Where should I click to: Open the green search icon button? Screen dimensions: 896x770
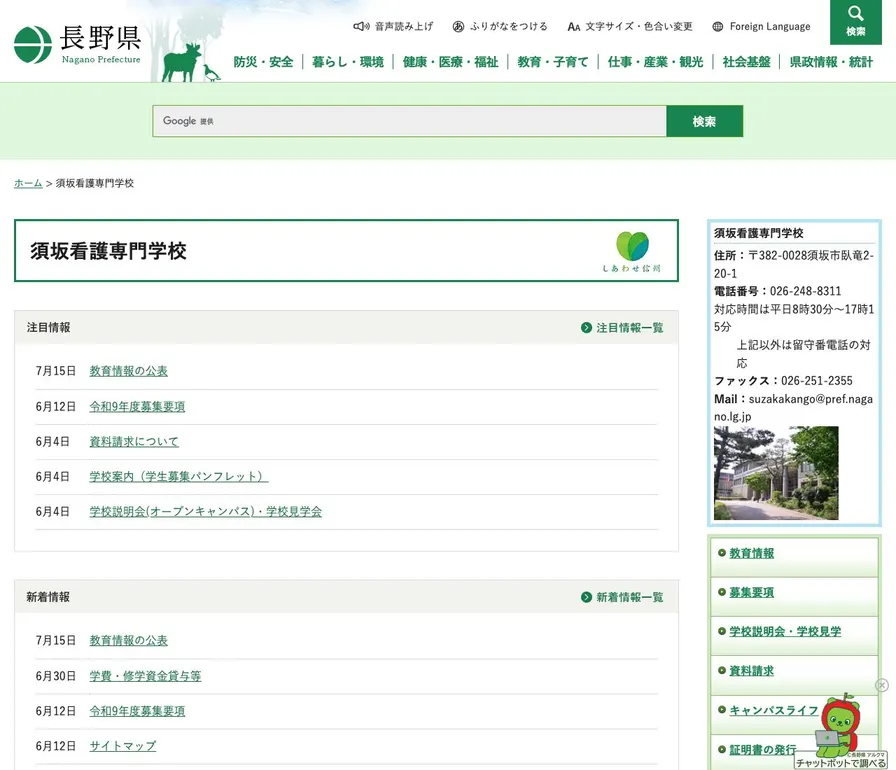click(x=855, y=22)
